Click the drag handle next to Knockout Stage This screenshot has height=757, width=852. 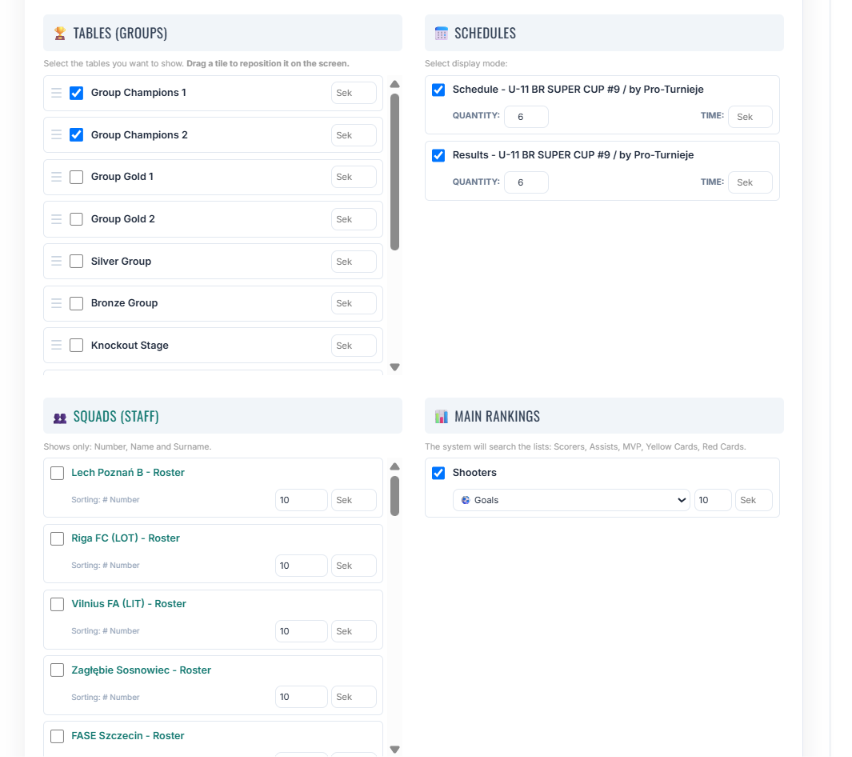[57, 345]
